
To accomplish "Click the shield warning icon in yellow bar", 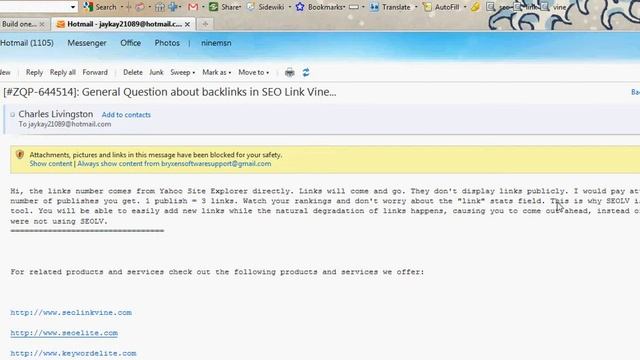I will pos(20,154).
